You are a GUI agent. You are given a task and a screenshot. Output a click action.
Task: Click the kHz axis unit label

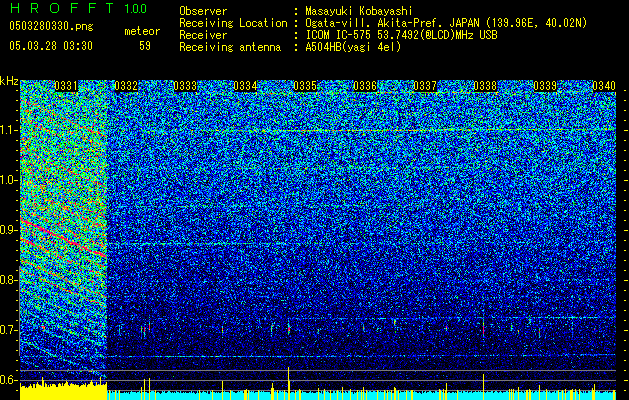click(9, 81)
